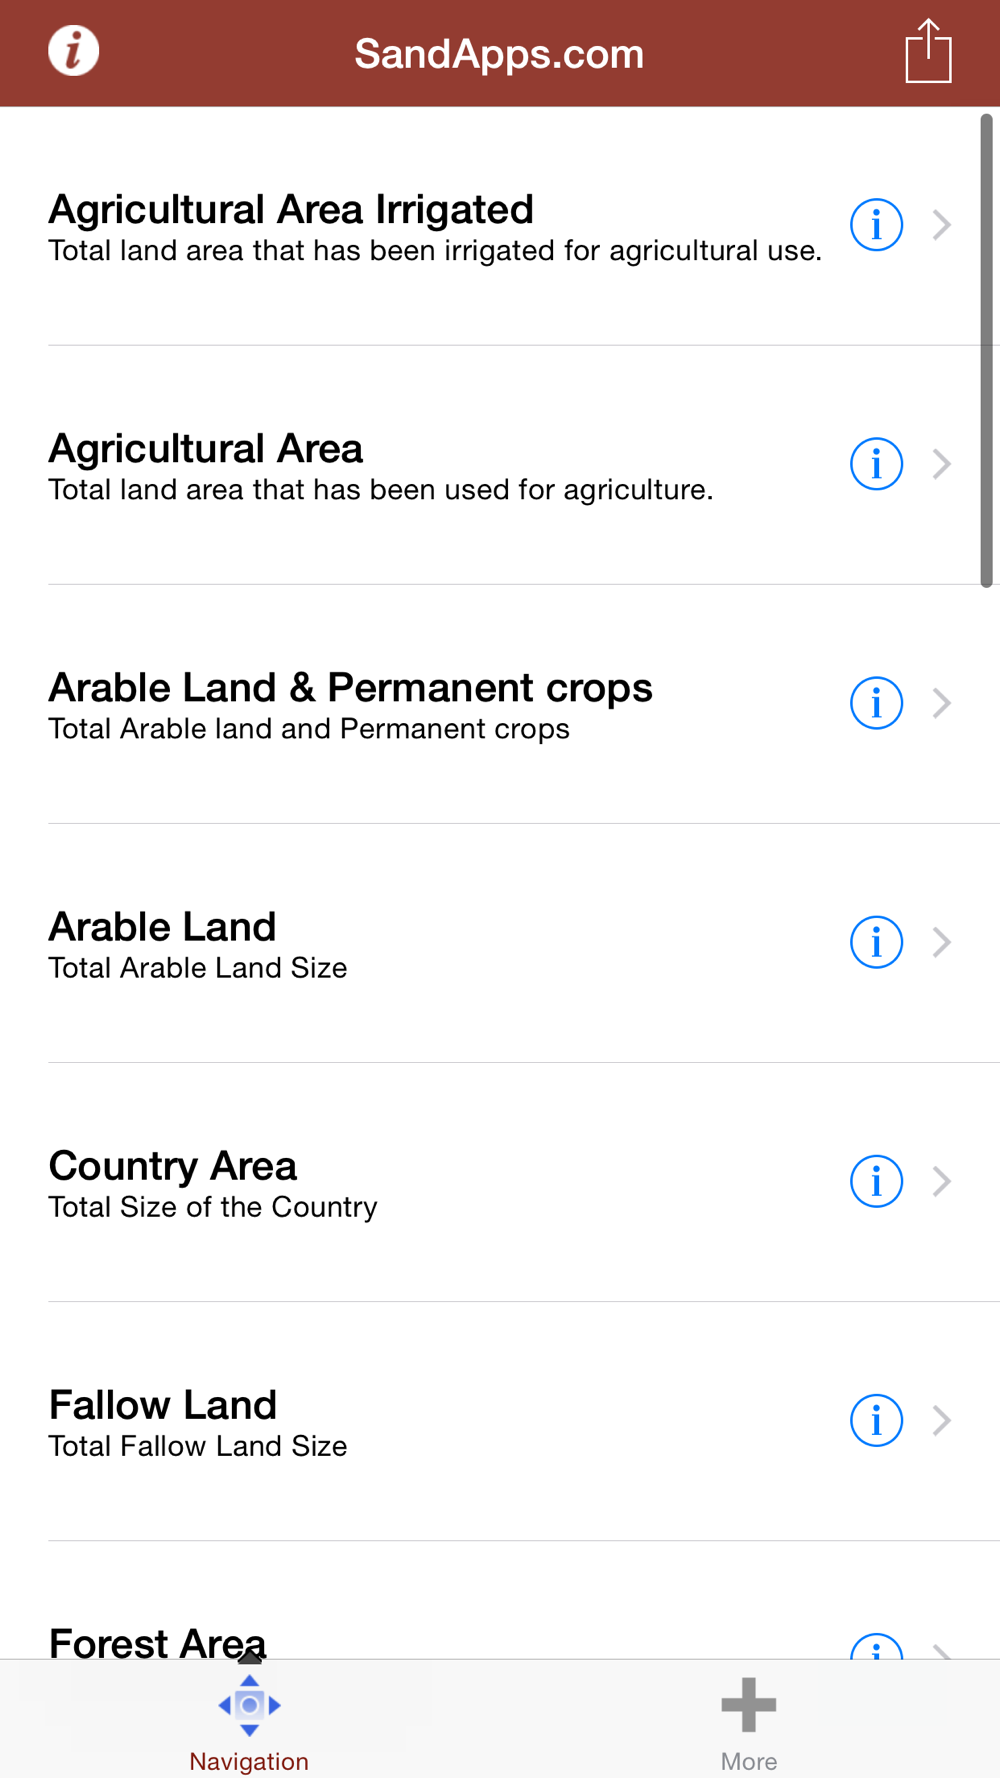Expand Fallow Land chevron

941,1420
